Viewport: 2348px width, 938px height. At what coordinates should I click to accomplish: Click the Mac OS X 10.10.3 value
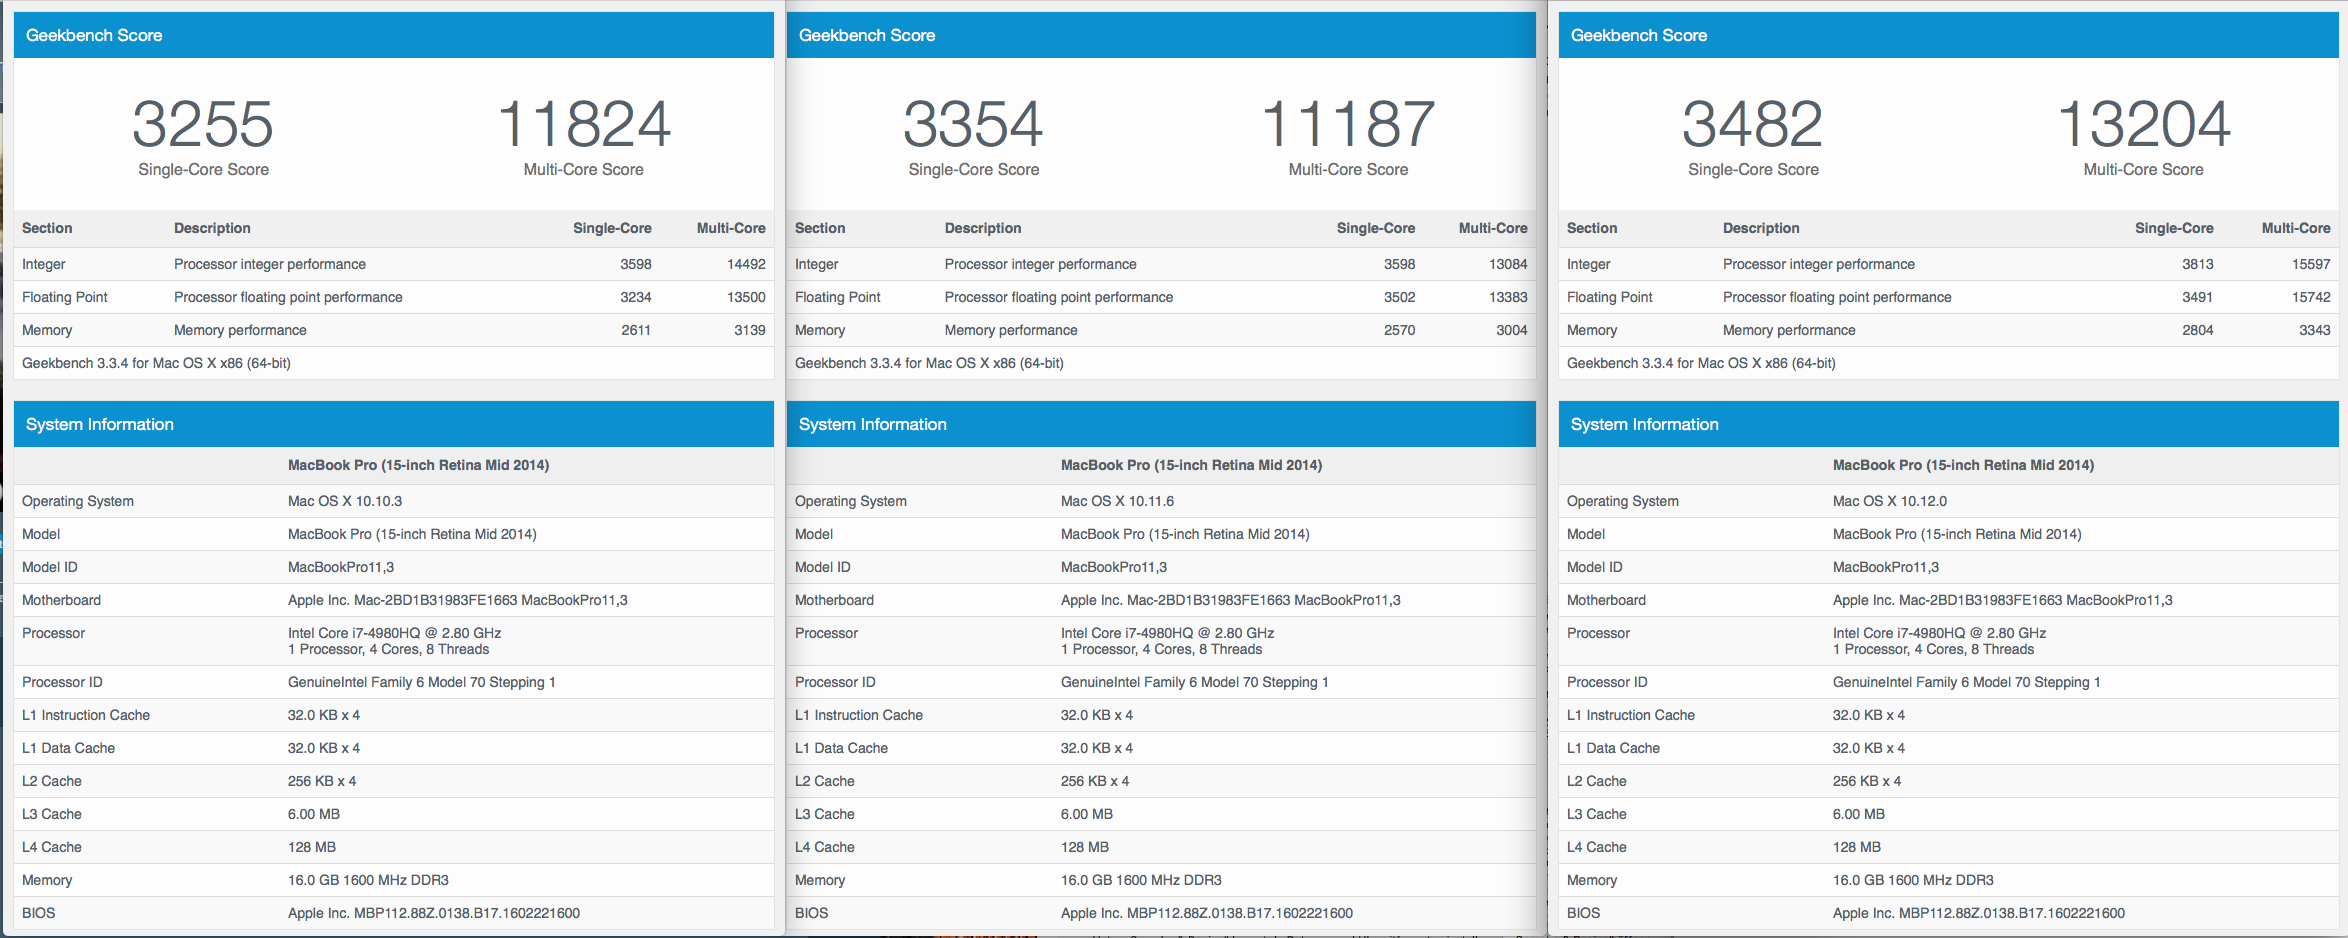coord(345,501)
